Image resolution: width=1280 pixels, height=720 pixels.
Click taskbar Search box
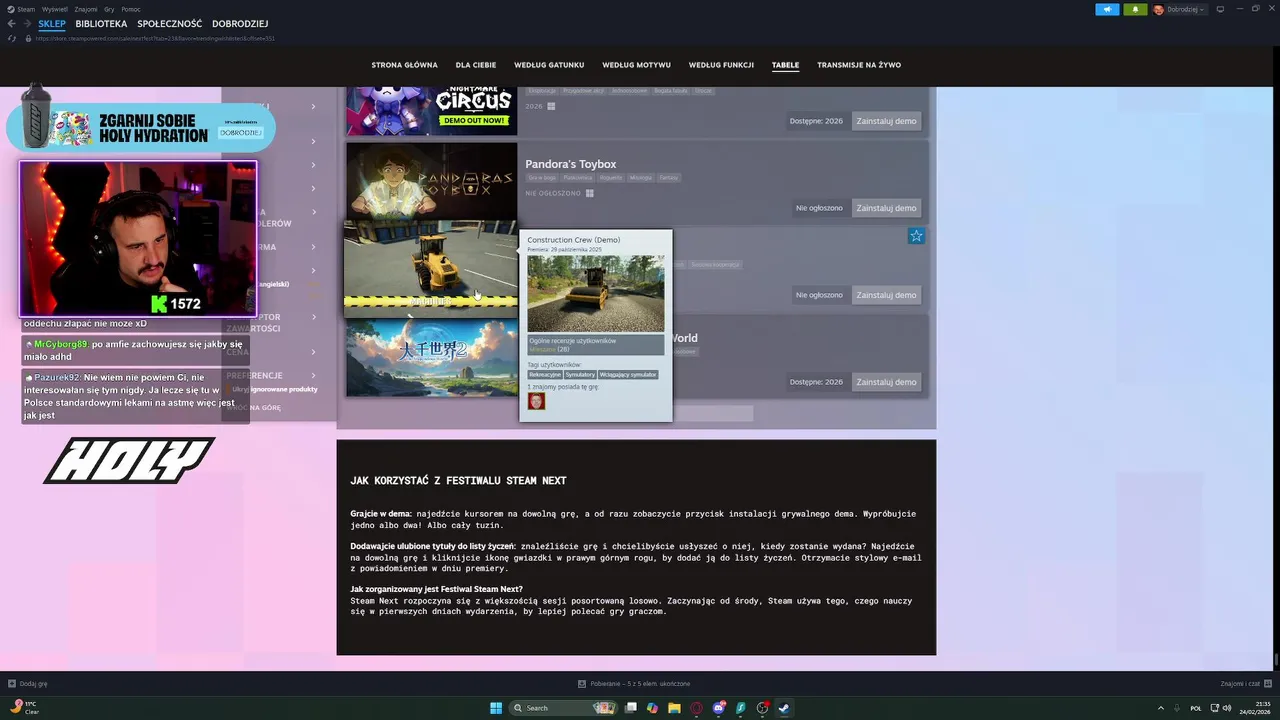coord(563,708)
